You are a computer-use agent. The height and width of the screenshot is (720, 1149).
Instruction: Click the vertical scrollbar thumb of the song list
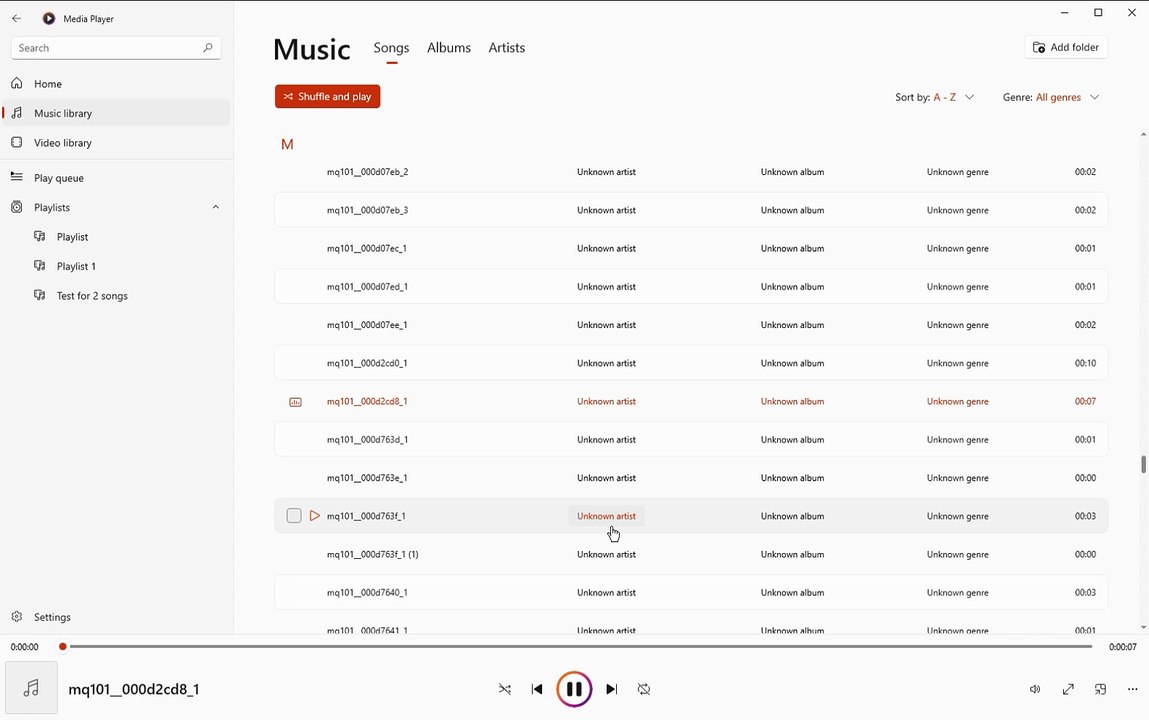pyautogui.click(x=1142, y=464)
